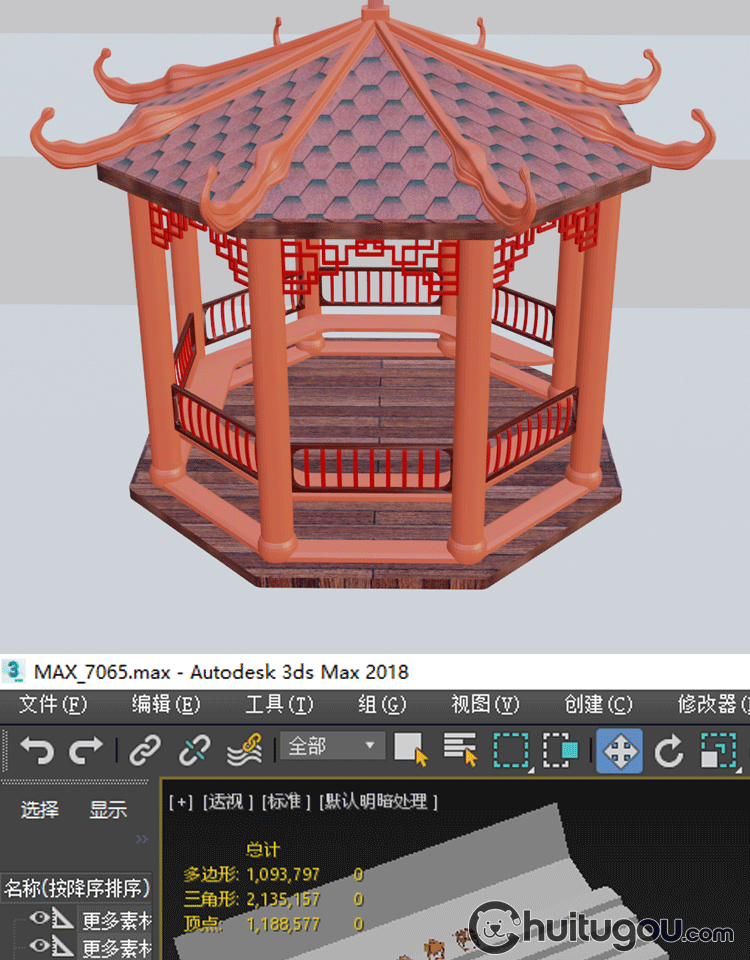Open the 组(G) menu
The width and height of the screenshot is (750, 960).
382,704
